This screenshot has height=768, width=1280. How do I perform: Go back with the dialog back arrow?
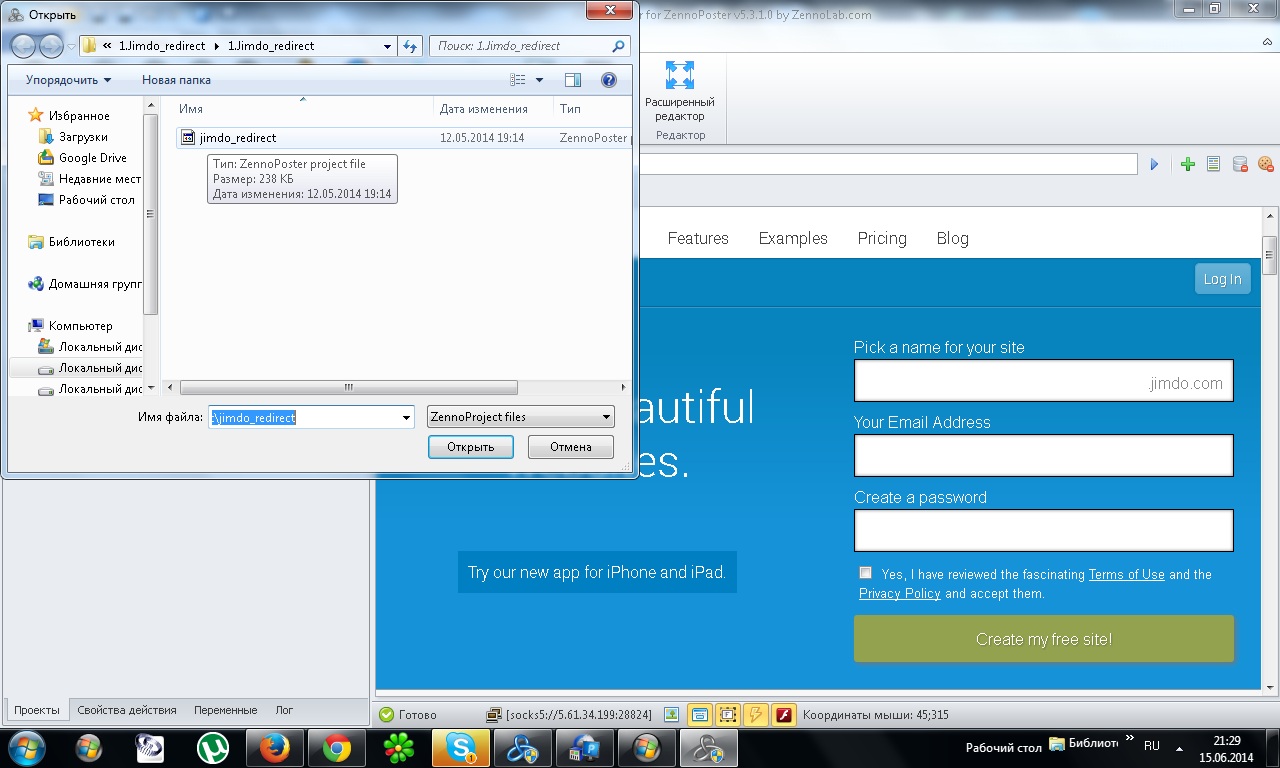point(23,46)
